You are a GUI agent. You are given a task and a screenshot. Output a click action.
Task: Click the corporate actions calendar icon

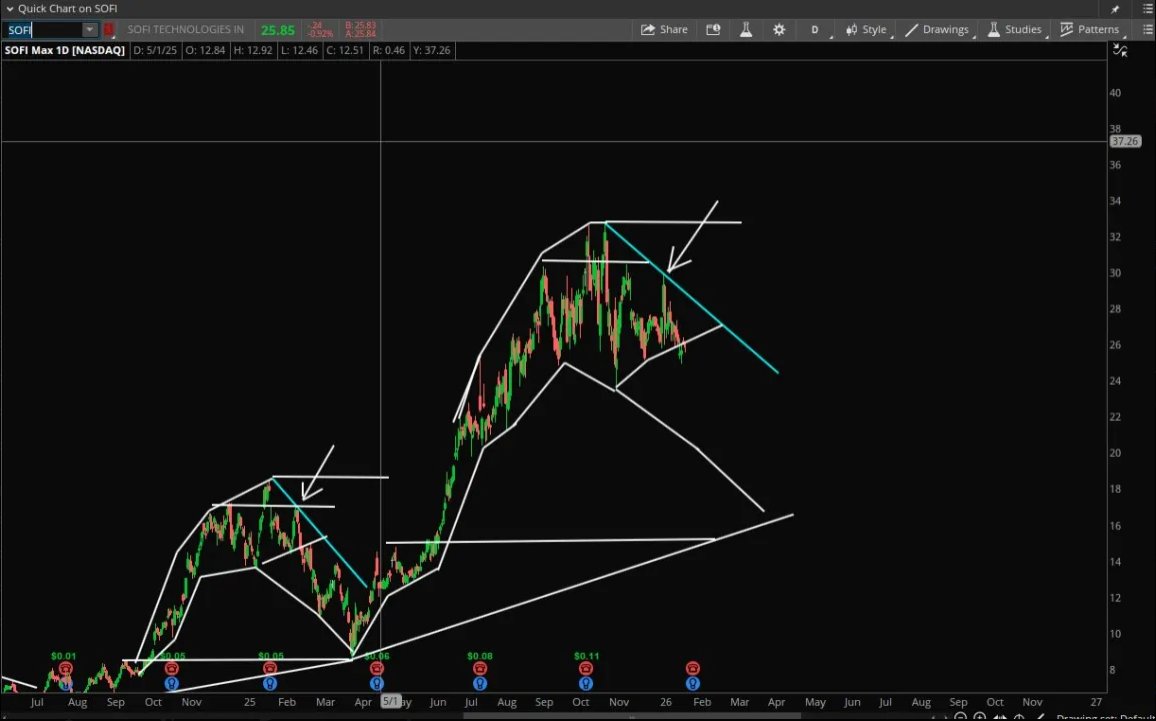point(713,29)
